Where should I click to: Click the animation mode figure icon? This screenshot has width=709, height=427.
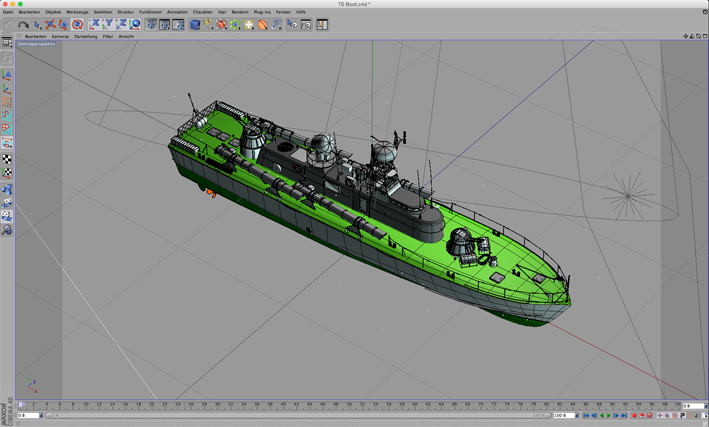coord(7,203)
